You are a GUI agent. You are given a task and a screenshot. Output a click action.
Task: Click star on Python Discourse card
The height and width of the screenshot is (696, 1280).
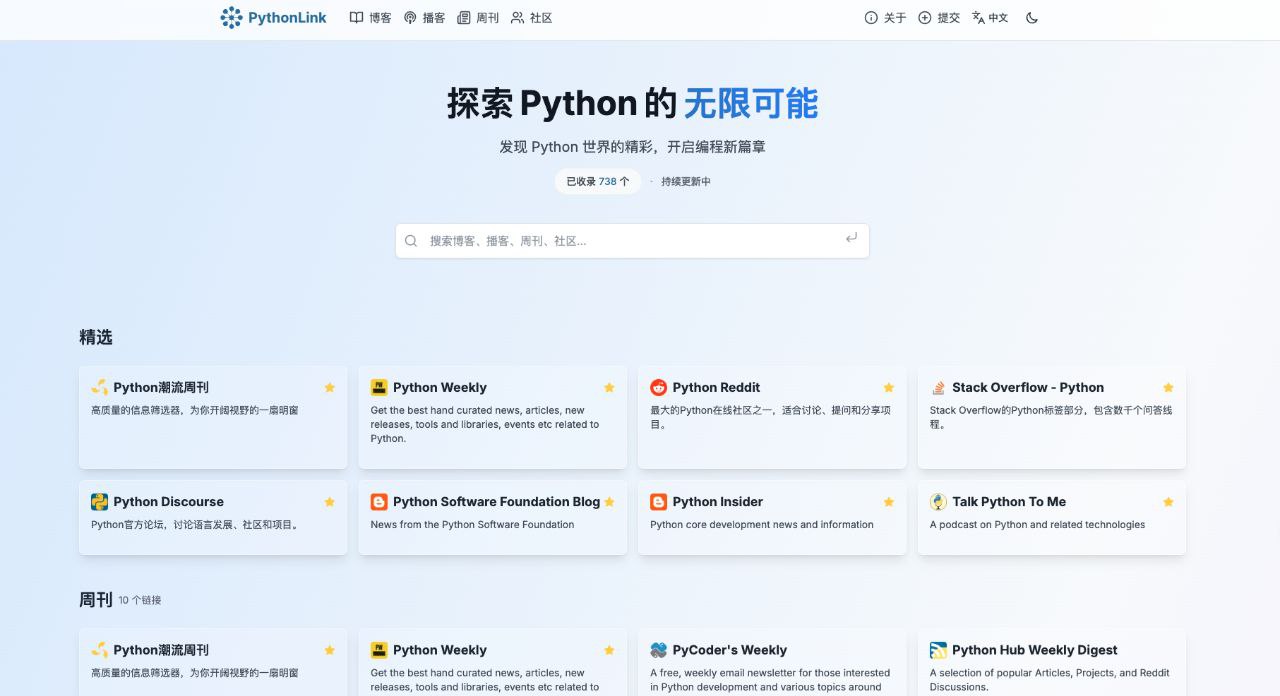click(x=329, y=502)
